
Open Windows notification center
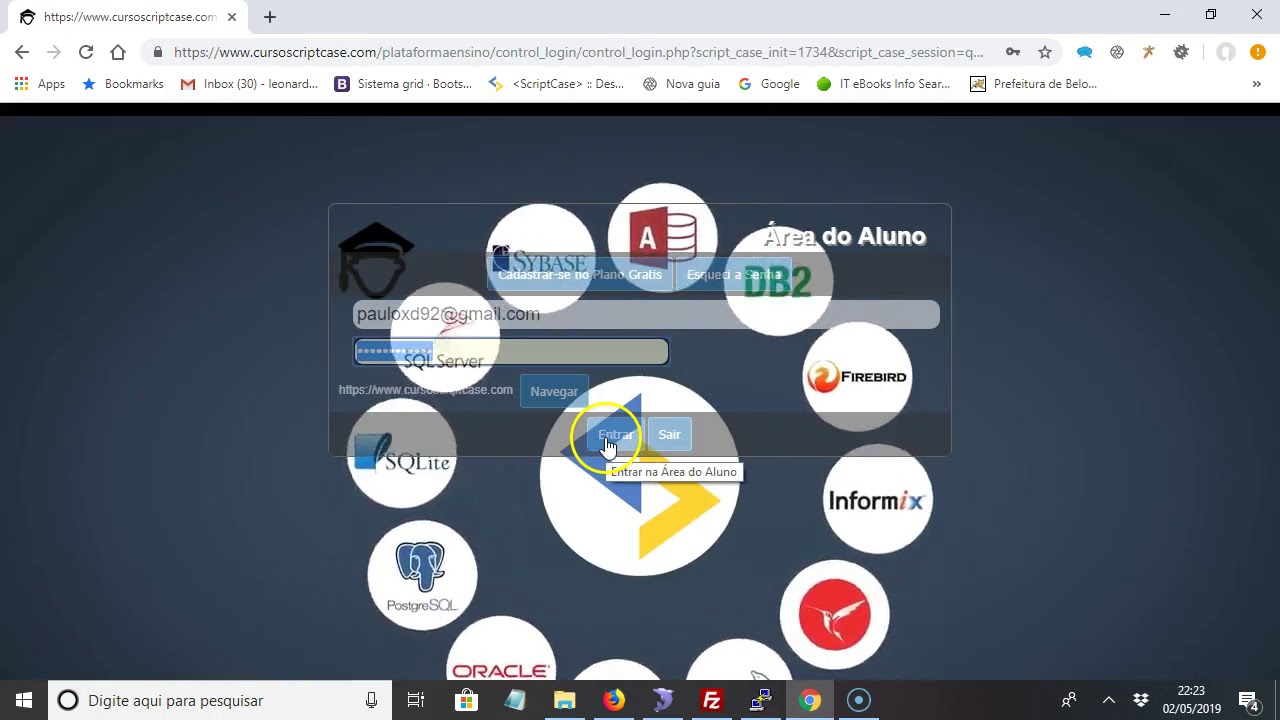coord(1248,700)
